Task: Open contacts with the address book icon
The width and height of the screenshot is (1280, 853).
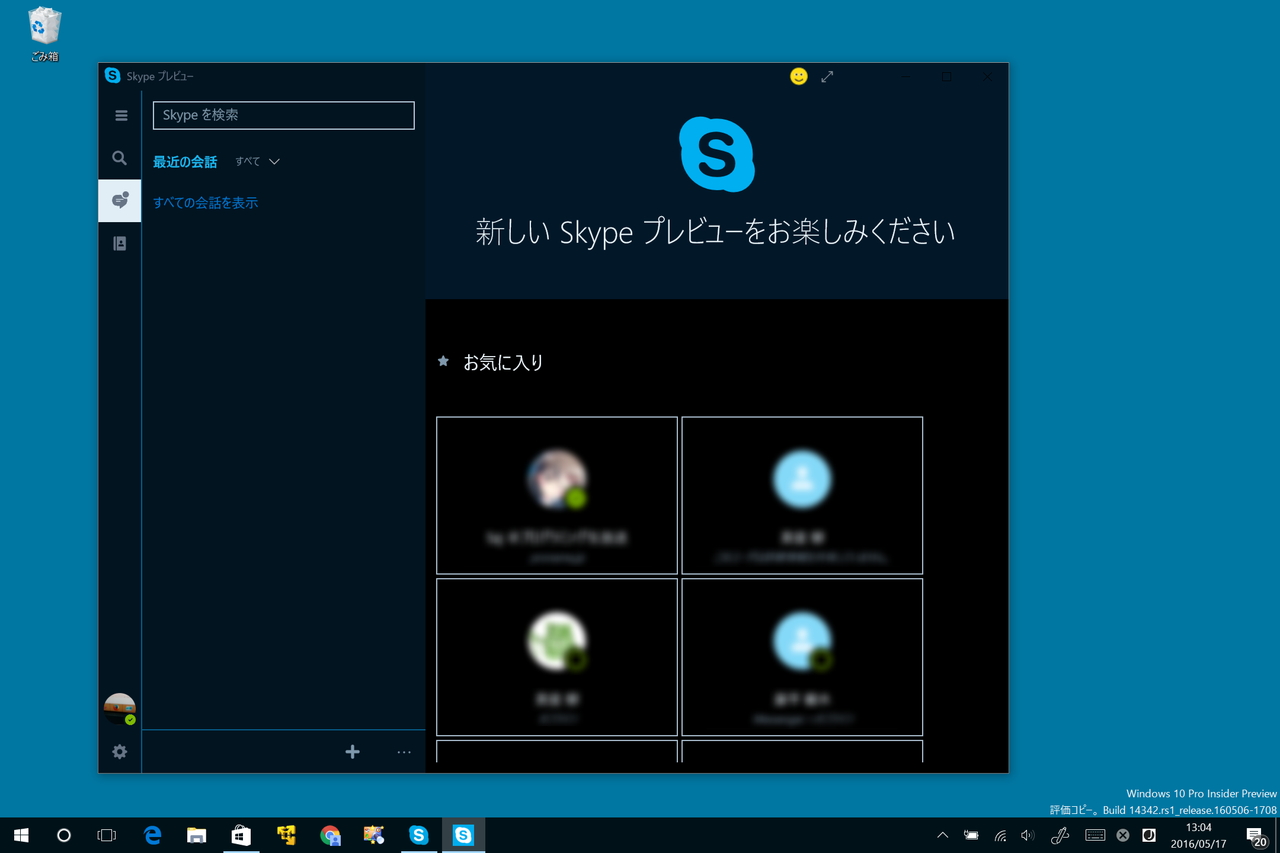Action: click(119, 242)
